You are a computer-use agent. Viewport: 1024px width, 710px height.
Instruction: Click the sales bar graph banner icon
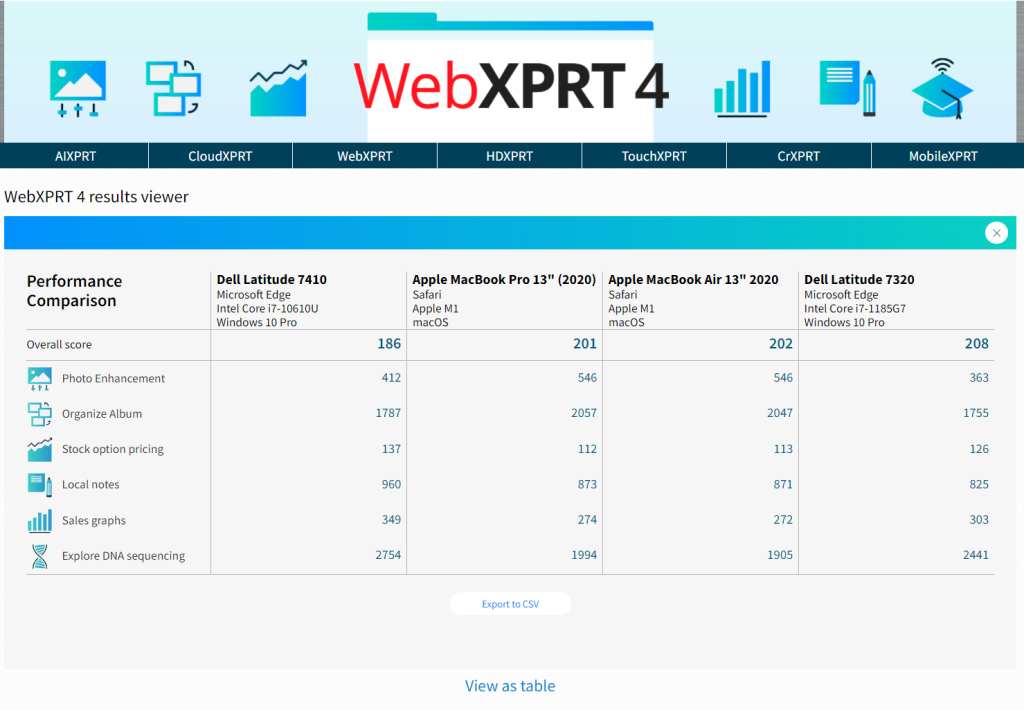point(743,89)
